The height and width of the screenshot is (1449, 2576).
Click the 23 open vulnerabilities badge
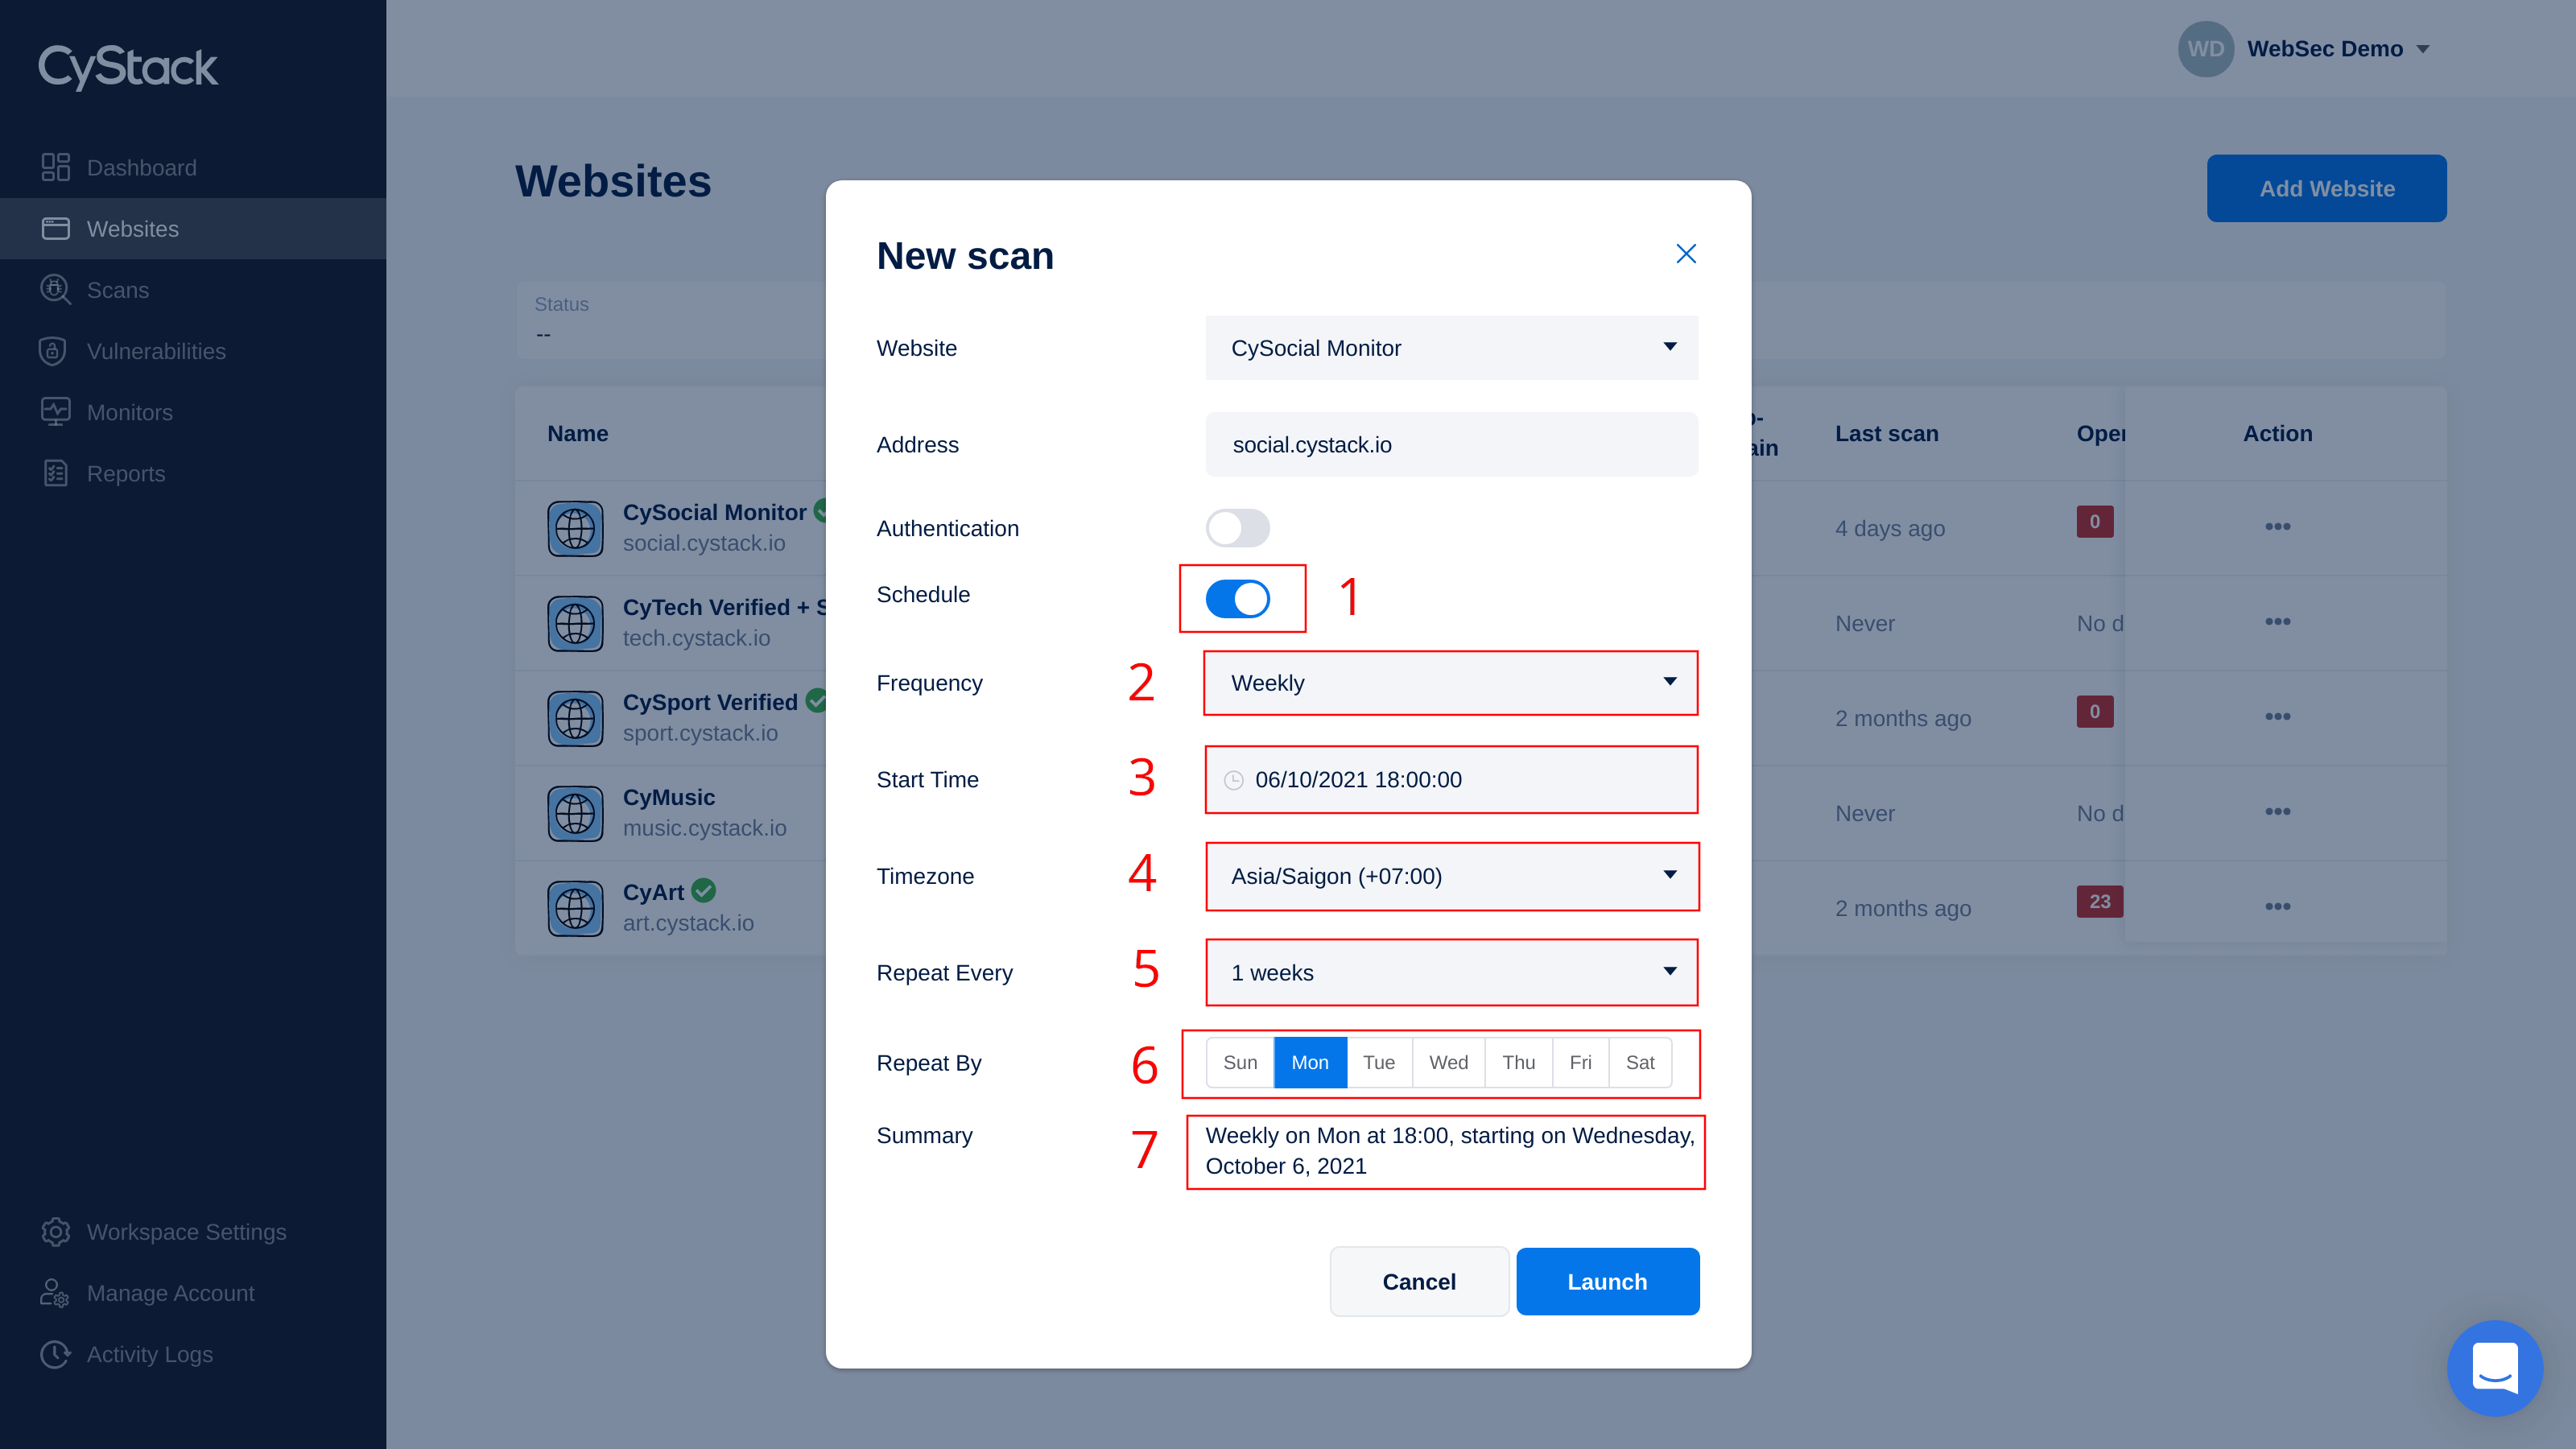pos(2099,901)
